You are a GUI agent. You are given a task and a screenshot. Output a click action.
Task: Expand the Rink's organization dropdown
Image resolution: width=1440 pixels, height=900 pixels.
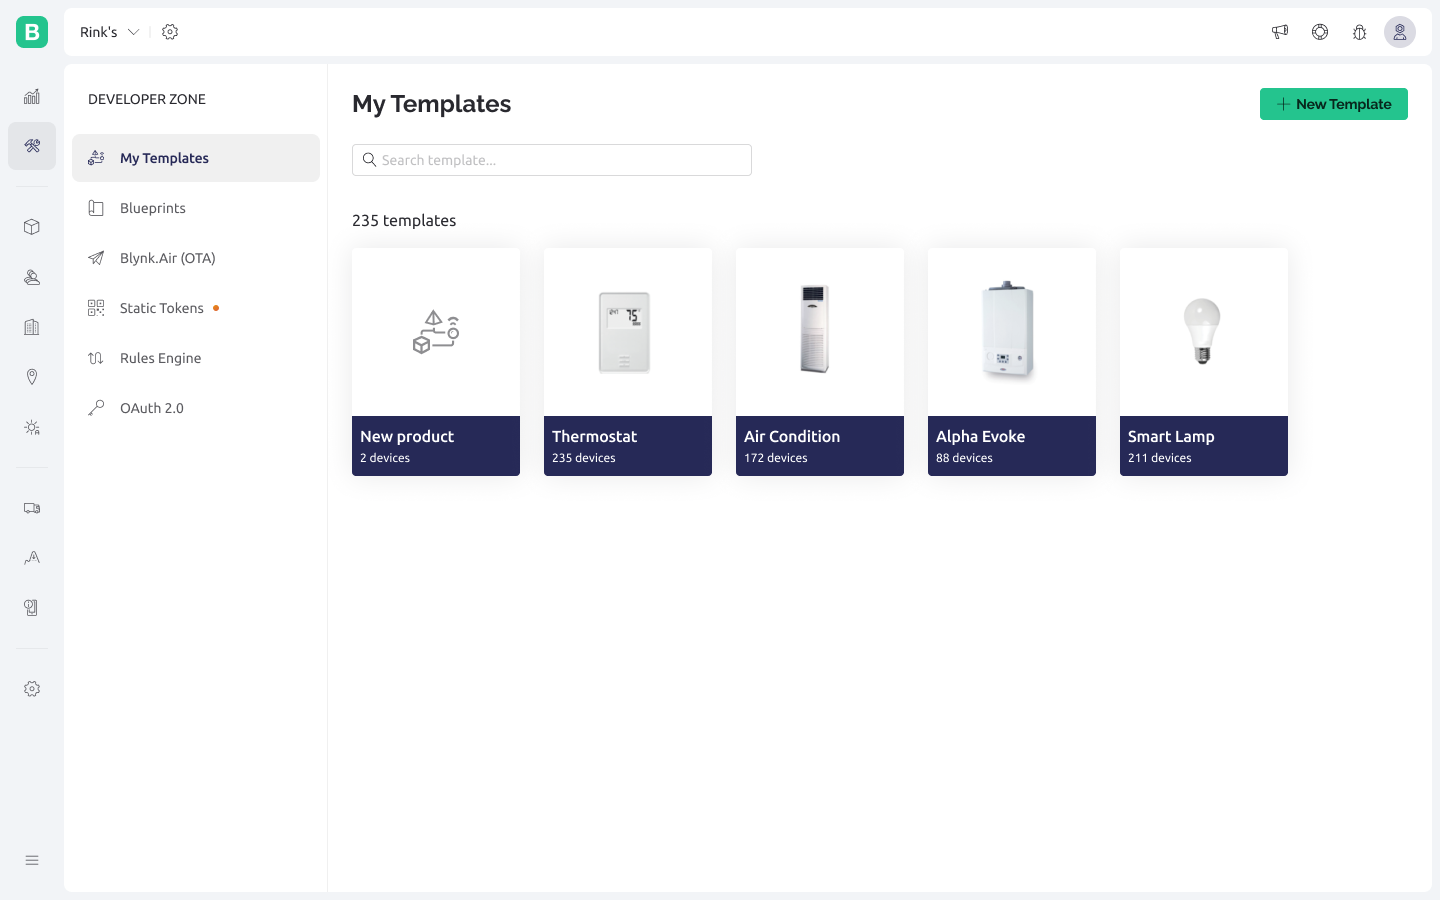(109, 32)
